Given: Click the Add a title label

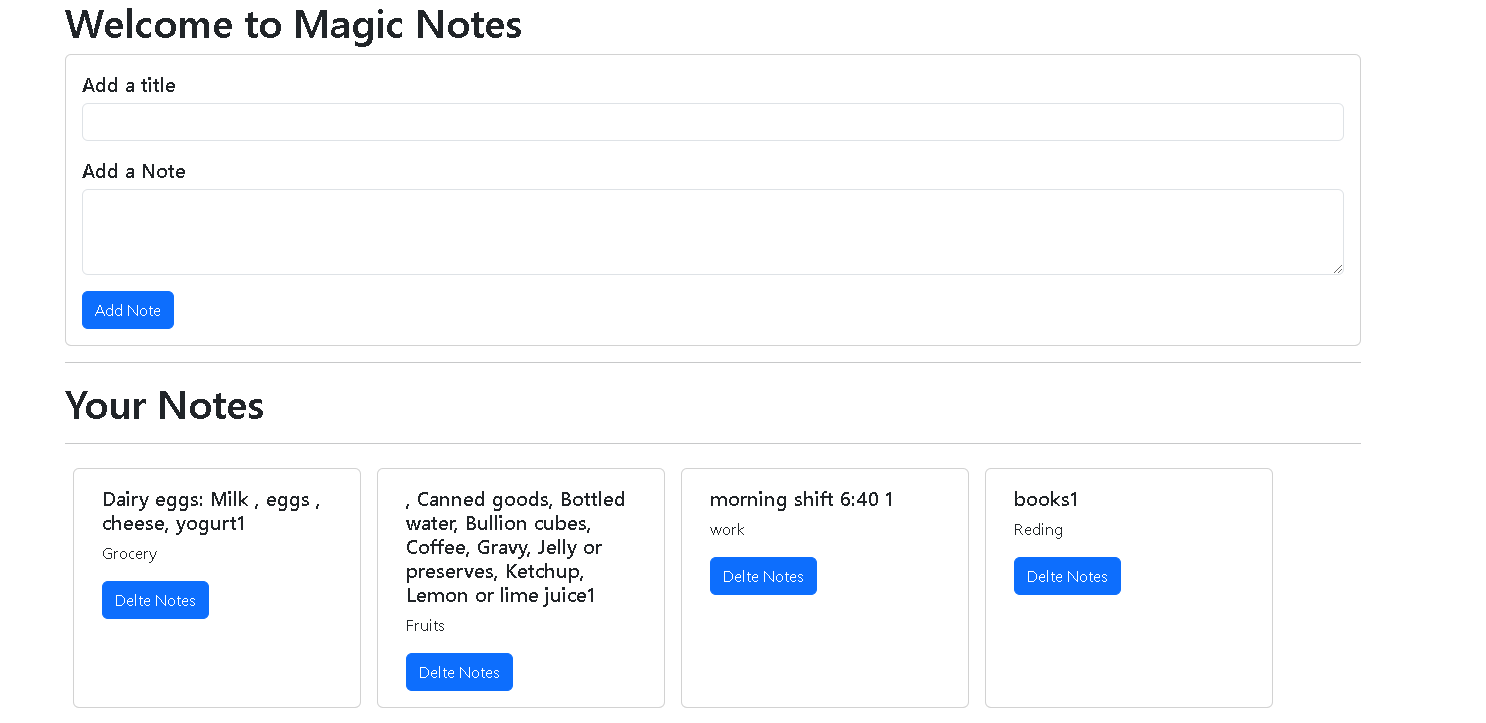Looking at the screenshot, I should click(128, 85).
